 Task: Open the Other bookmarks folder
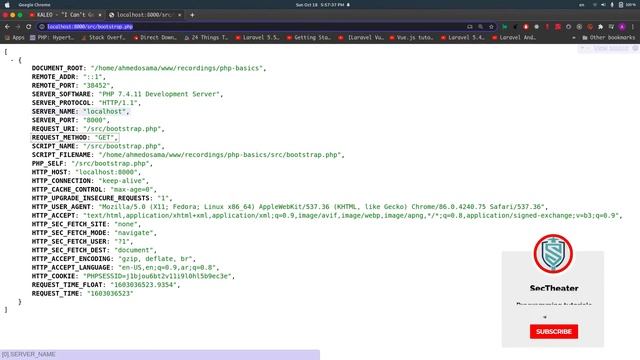609,38
